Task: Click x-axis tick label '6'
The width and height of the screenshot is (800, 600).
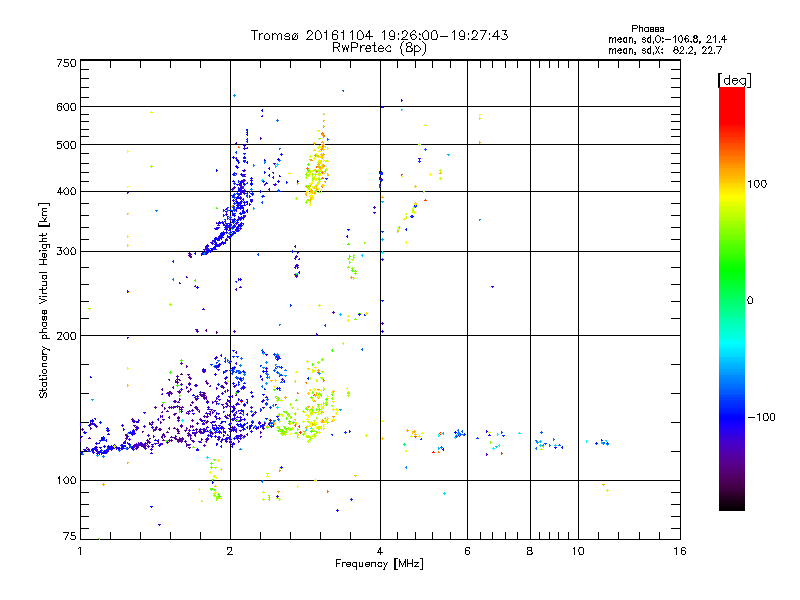Action: tap(467, 551)
